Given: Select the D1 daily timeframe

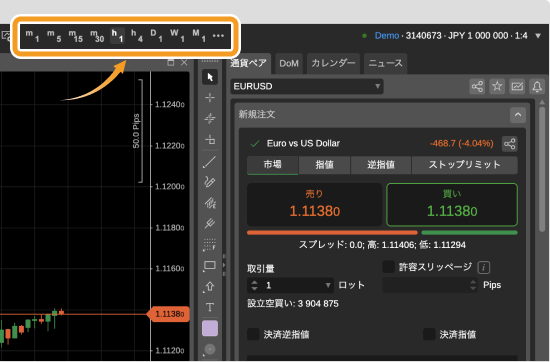Looking at the screenshot, I should 156,36.
